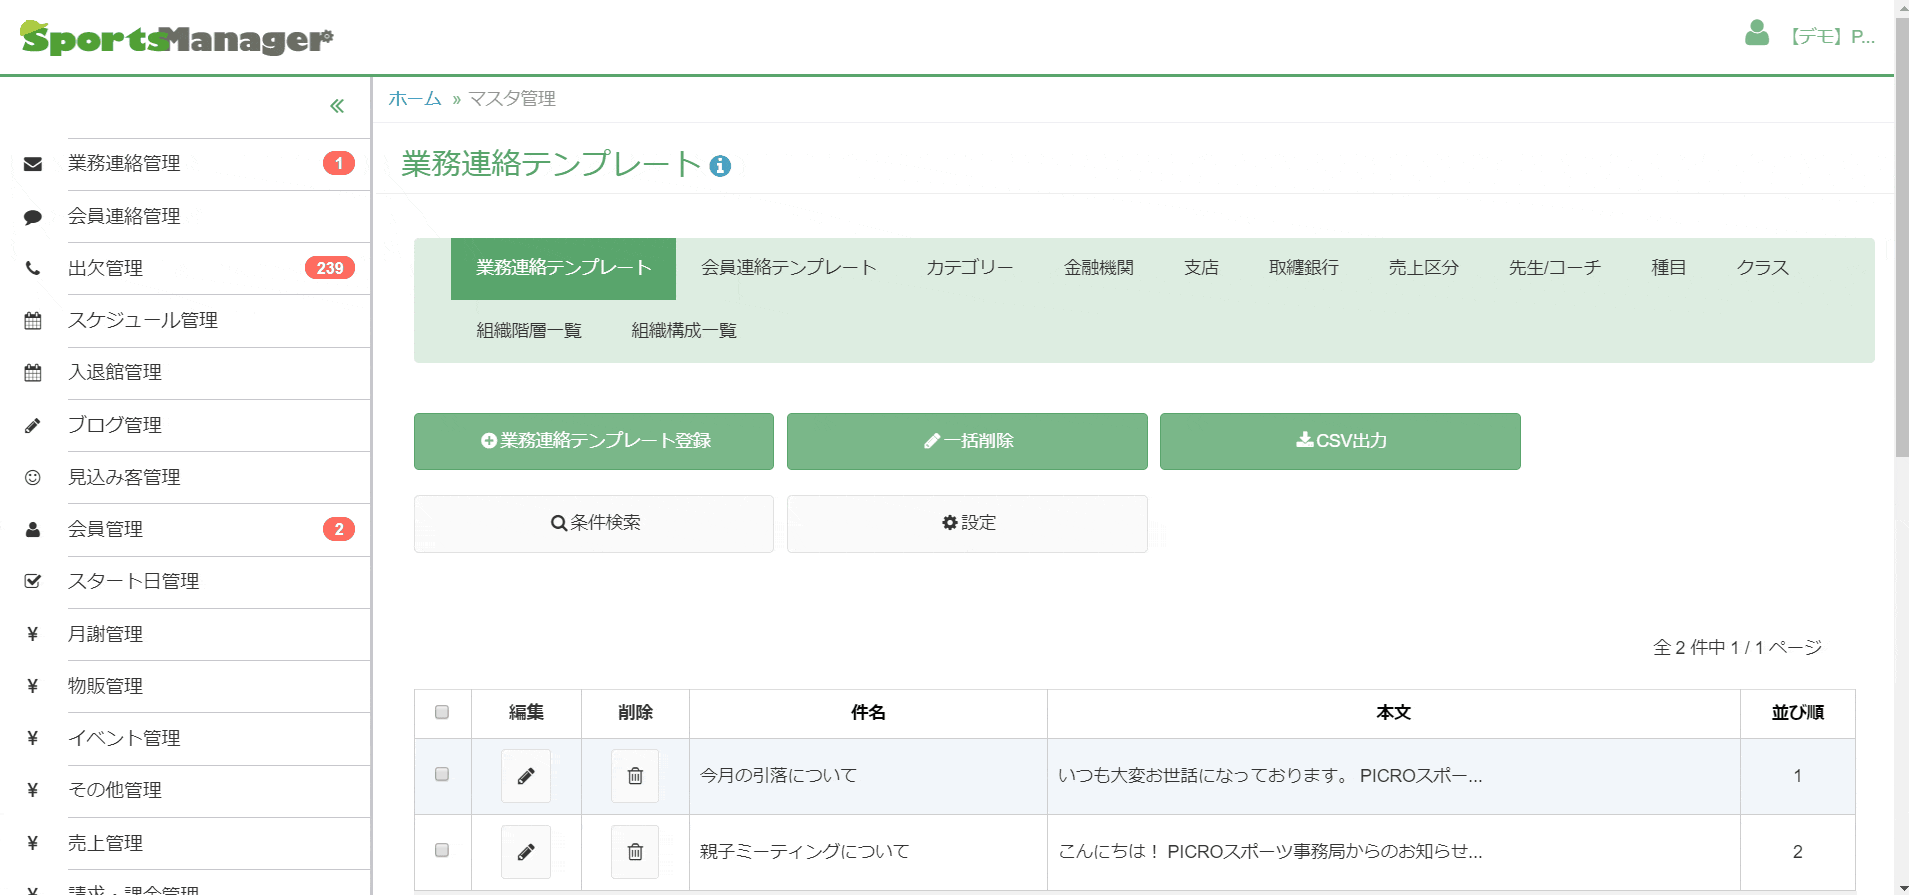
Task: Open the カテゴリー tab
Action: [x=970, y=268]
